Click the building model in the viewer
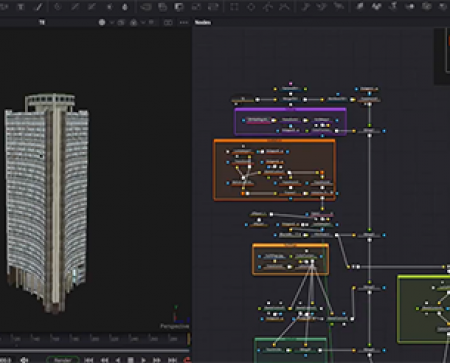The image size is (450, 363). click(47, 203)
